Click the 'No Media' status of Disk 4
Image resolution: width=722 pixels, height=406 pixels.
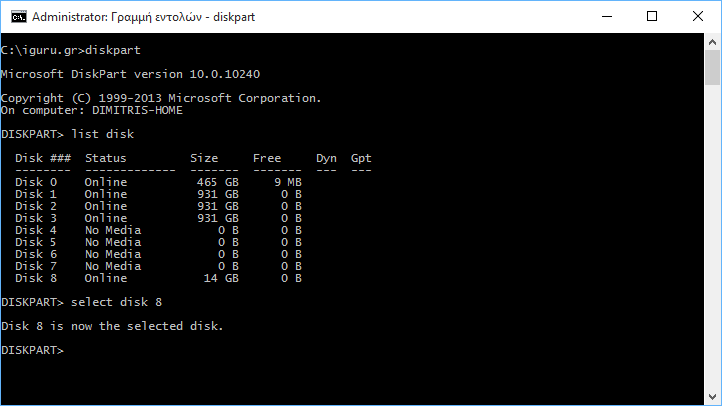[113, 230]
